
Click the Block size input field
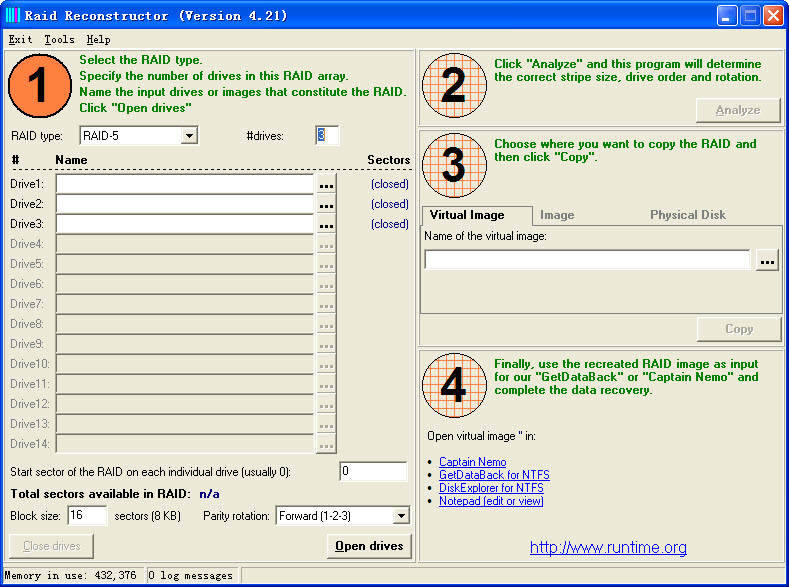tap(87, 516)
